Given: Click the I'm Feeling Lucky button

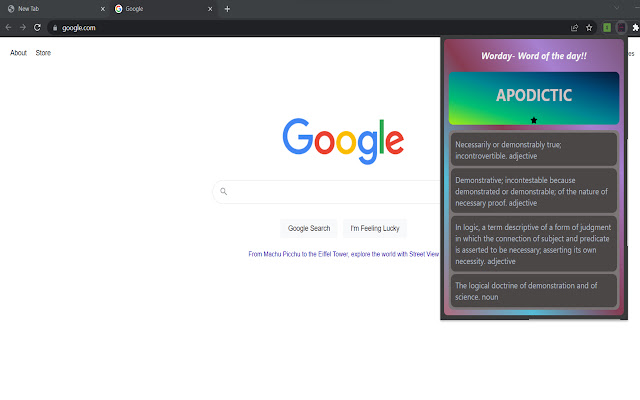Looking at the screenshot, I should coord(375,228).
